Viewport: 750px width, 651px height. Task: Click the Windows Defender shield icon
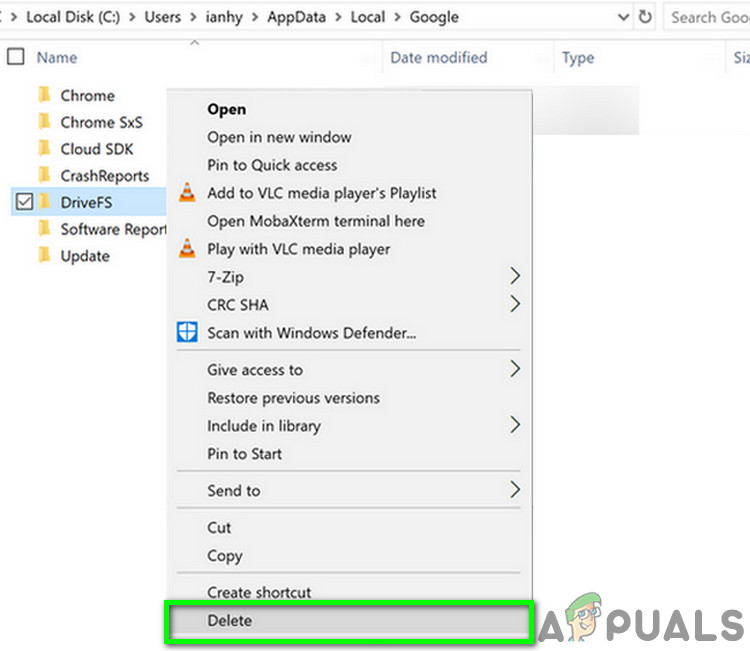coord(187,332)
